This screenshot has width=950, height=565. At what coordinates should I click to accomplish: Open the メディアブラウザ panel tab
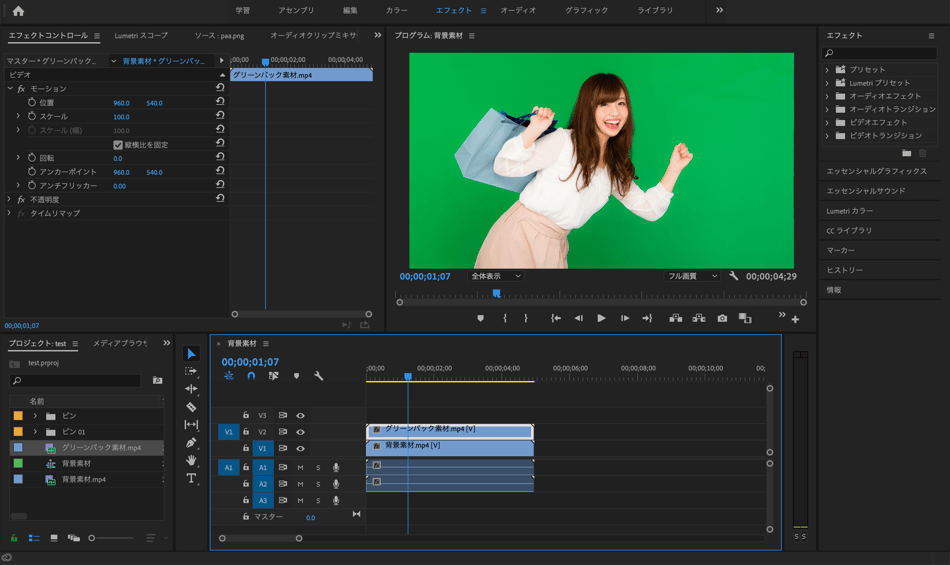point(120,343)
